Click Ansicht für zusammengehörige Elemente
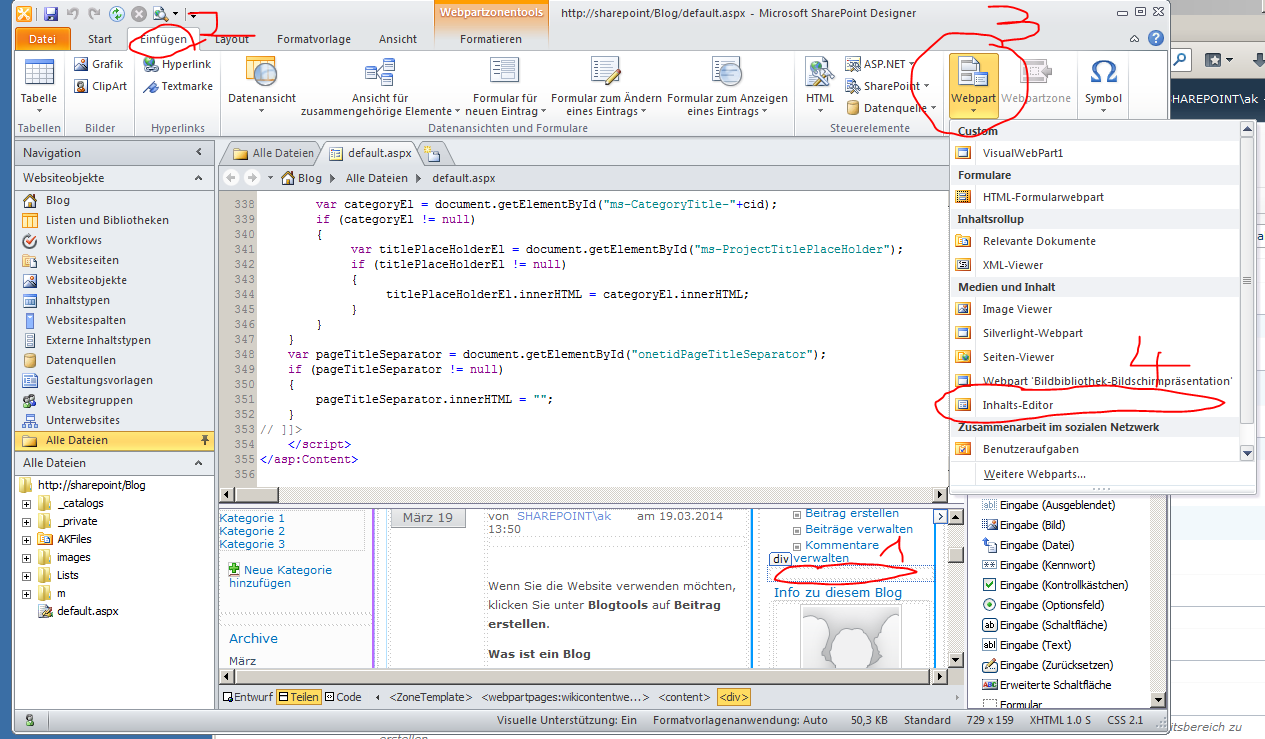This screenshot has height=739, width=1265. pyautogui.click(x=380, y=86)
